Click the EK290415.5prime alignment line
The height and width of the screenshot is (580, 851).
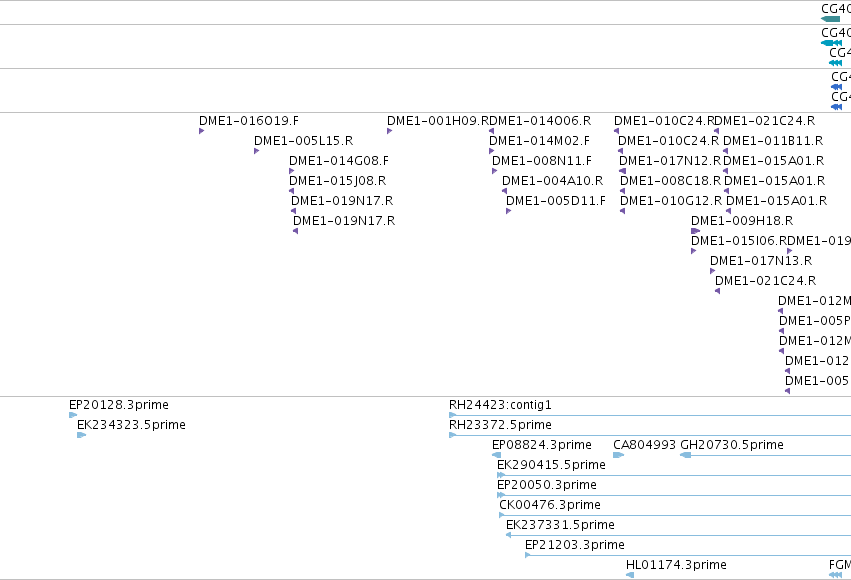(674, 475)
